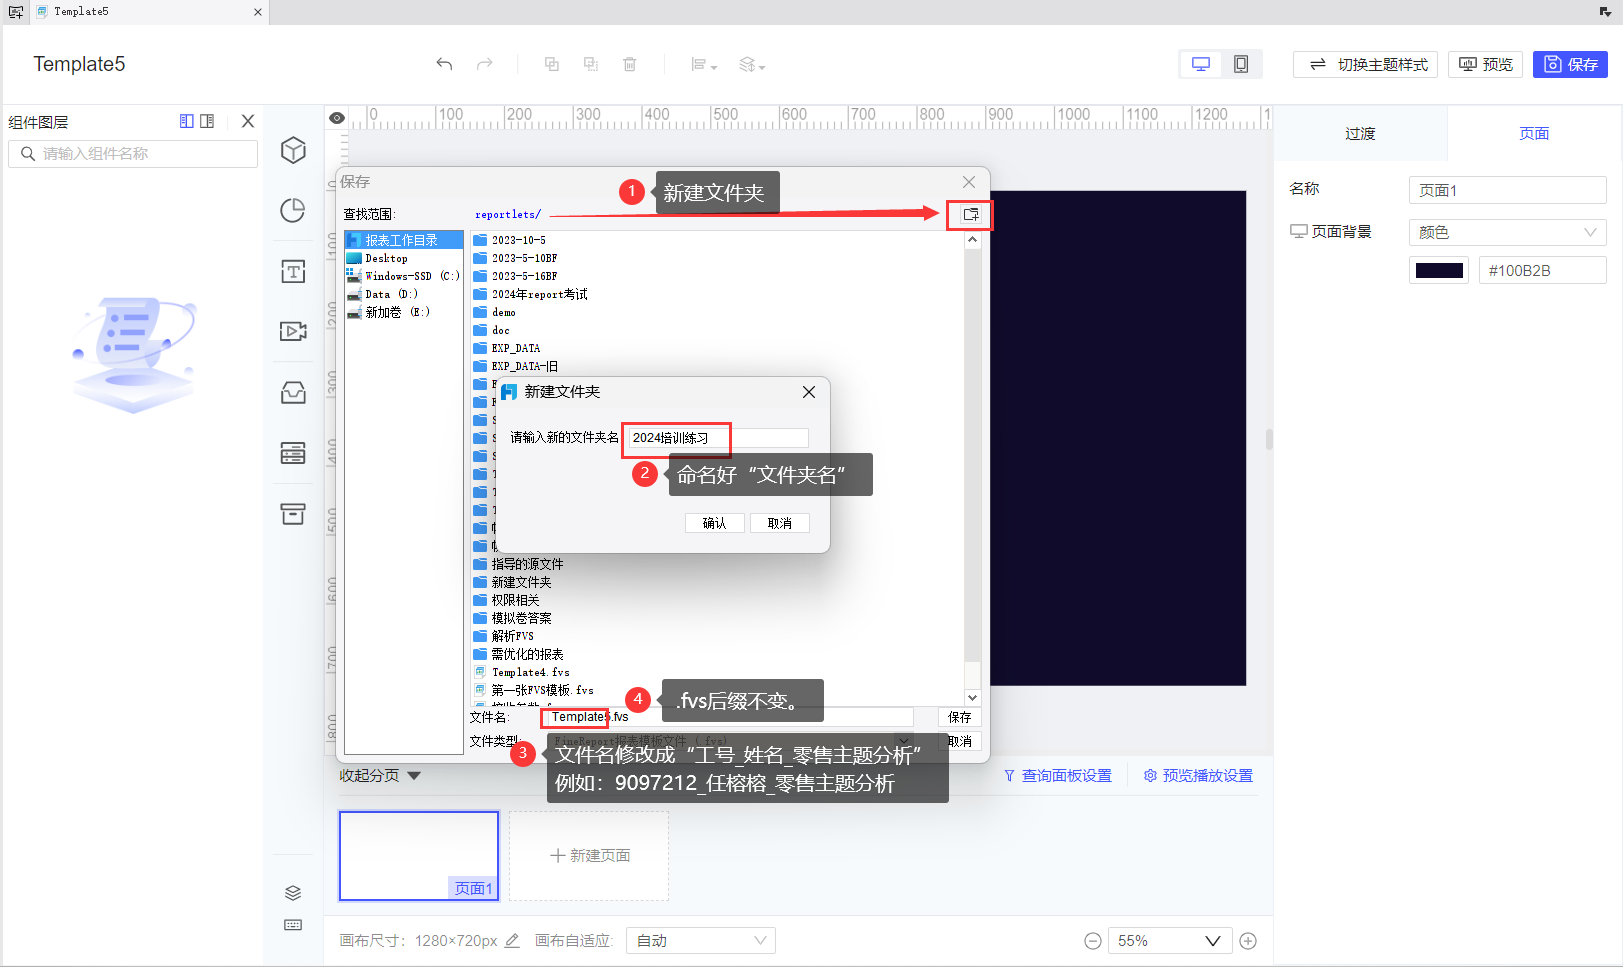The image size is (1623, 967).
Task: Open the inbox tray component icon
Action: [293, 393]
